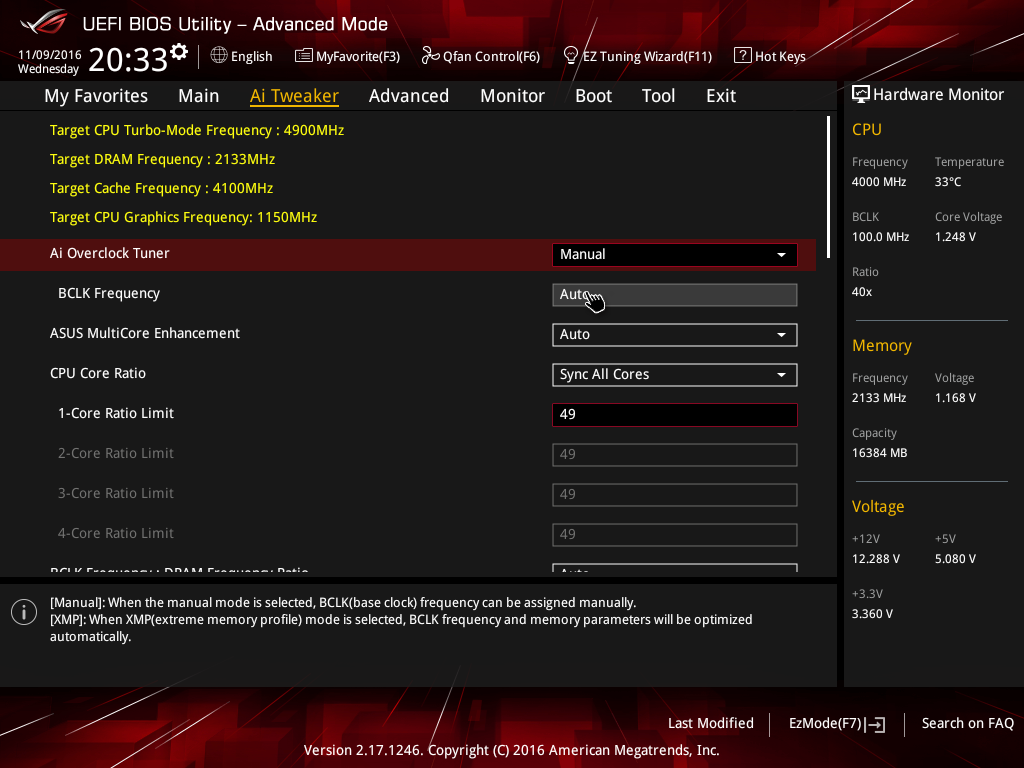This screenshot has width=1024, height=768.
Task: Click the 11/09/2016 date
Action: coord(50,55)
